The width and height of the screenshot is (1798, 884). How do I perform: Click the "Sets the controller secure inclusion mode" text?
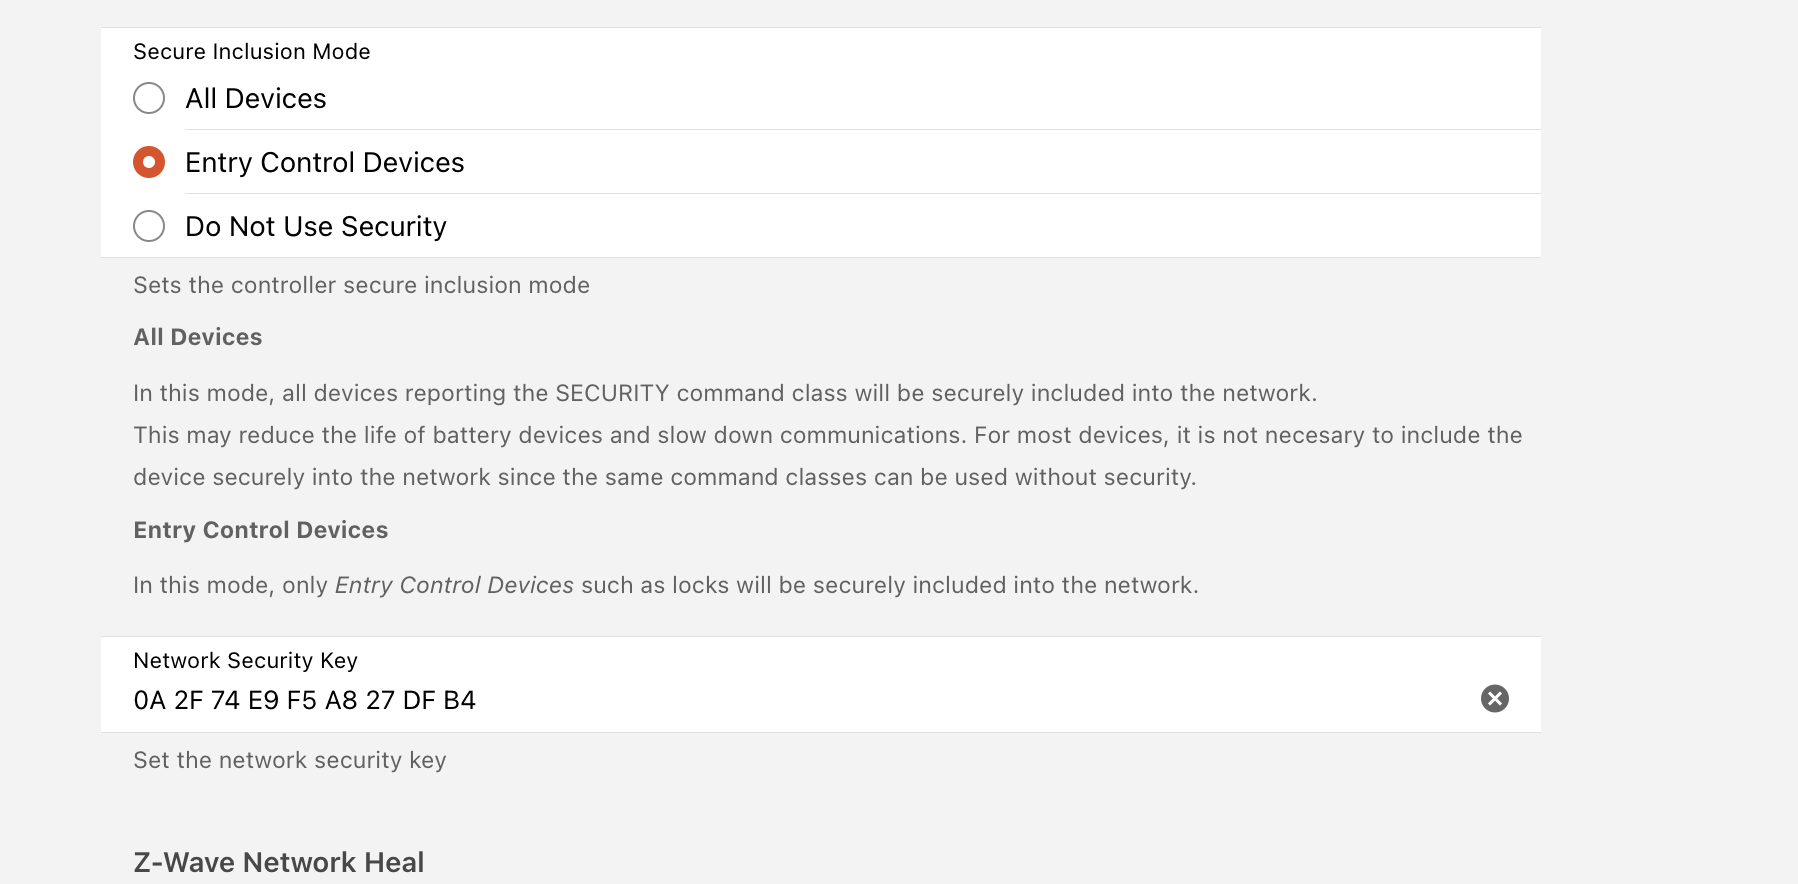pos(361,285)
